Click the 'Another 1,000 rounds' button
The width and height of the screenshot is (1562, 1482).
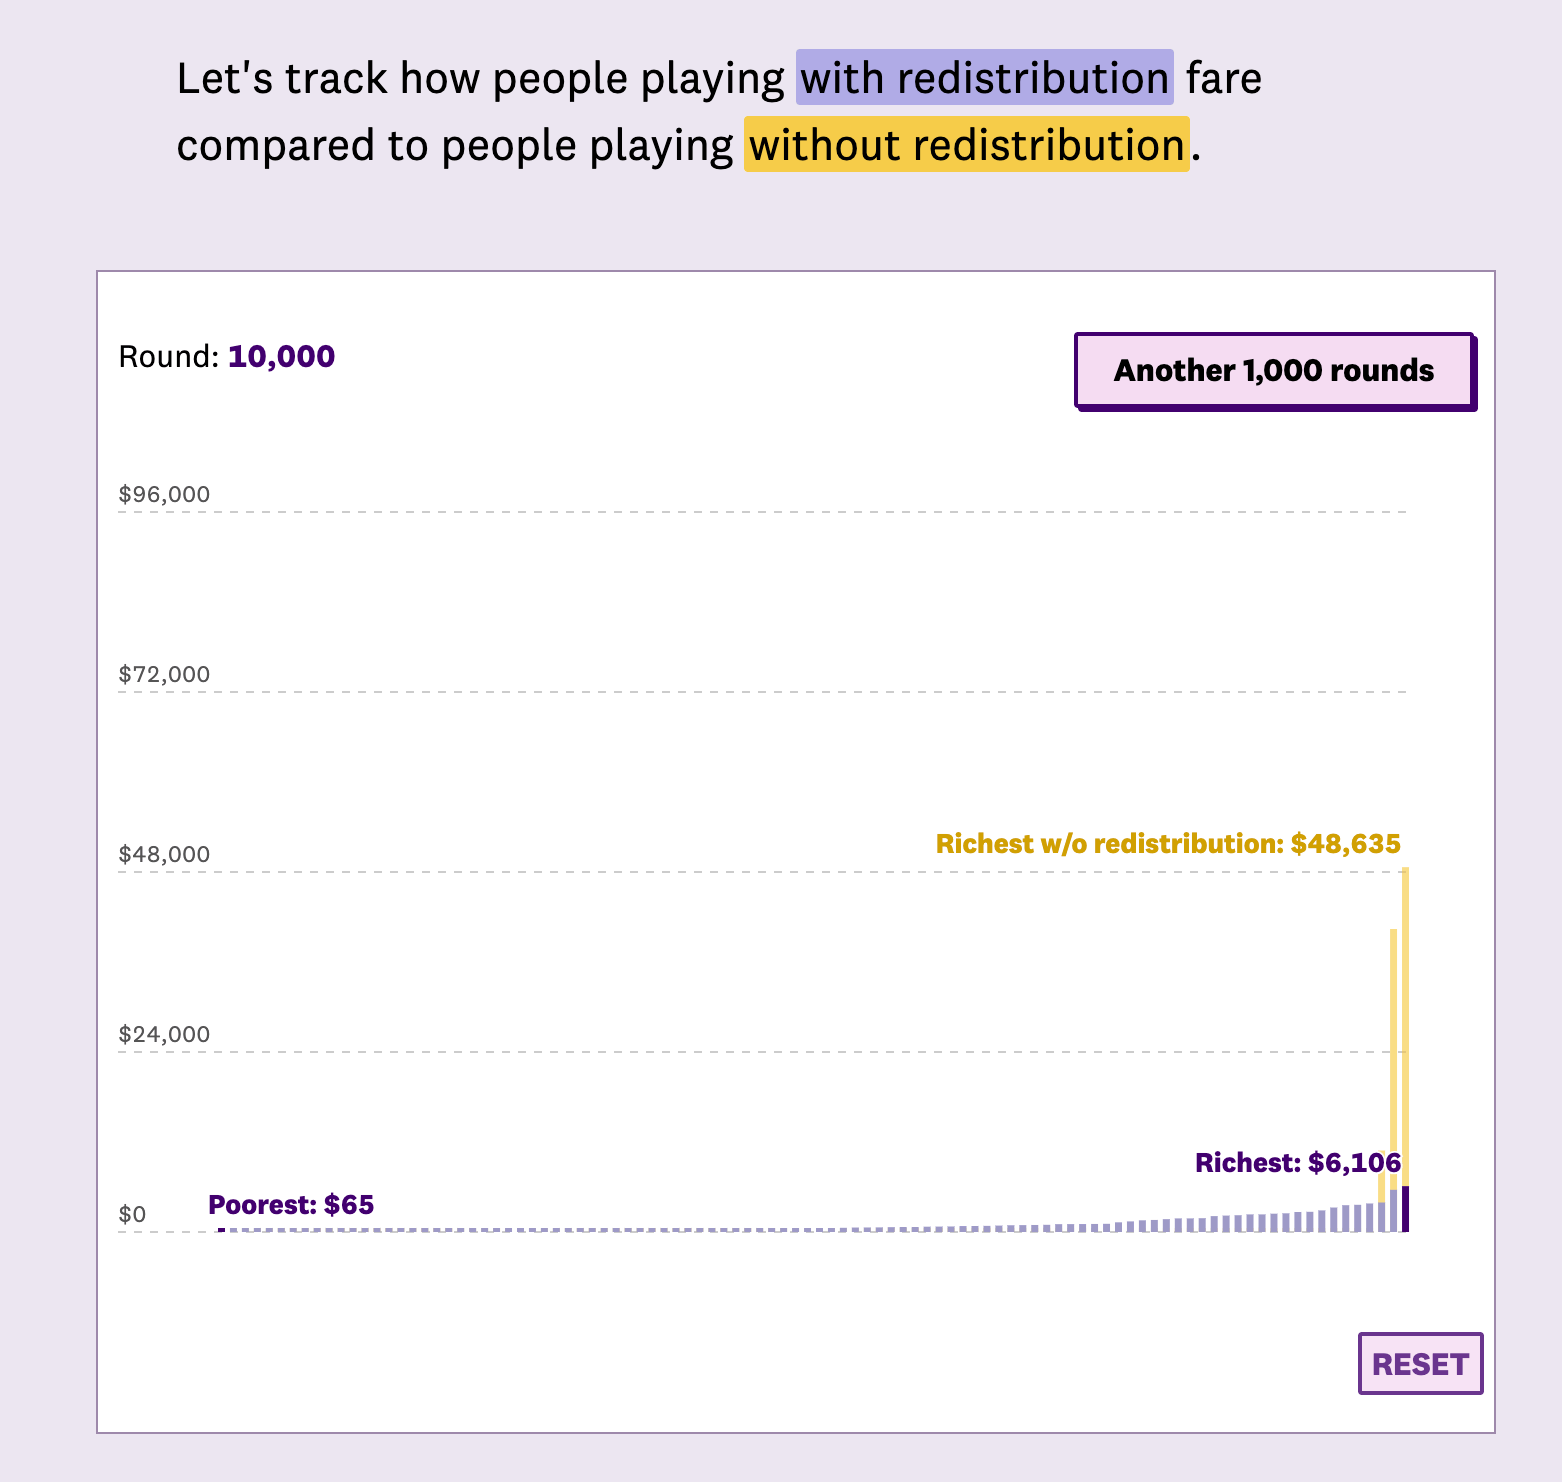tap(1274, 371)
